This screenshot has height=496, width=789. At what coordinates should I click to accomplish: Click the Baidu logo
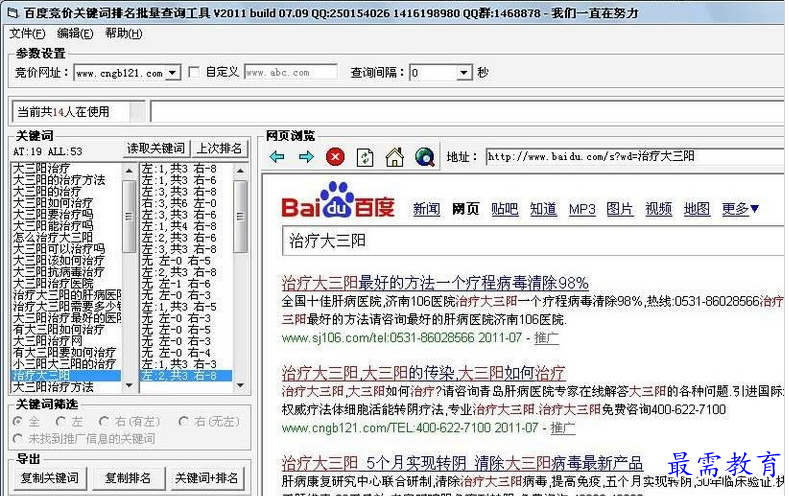[338, 200]
